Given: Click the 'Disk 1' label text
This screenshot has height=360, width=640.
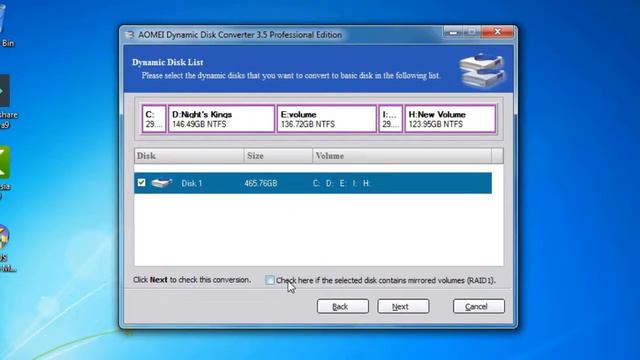Looking at the screenshot, I should [192, 183].
